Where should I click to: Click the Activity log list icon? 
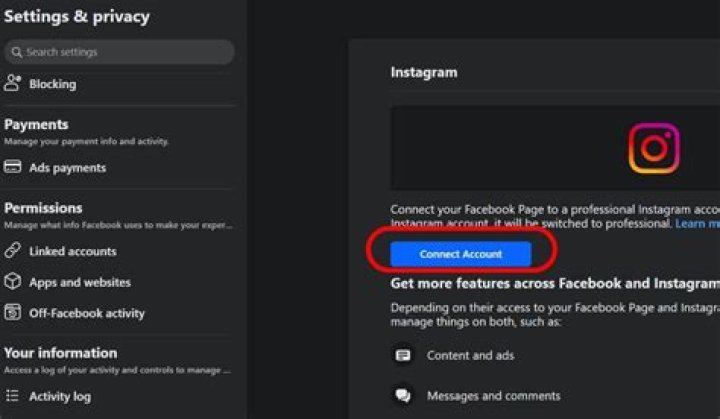(13, 396)
